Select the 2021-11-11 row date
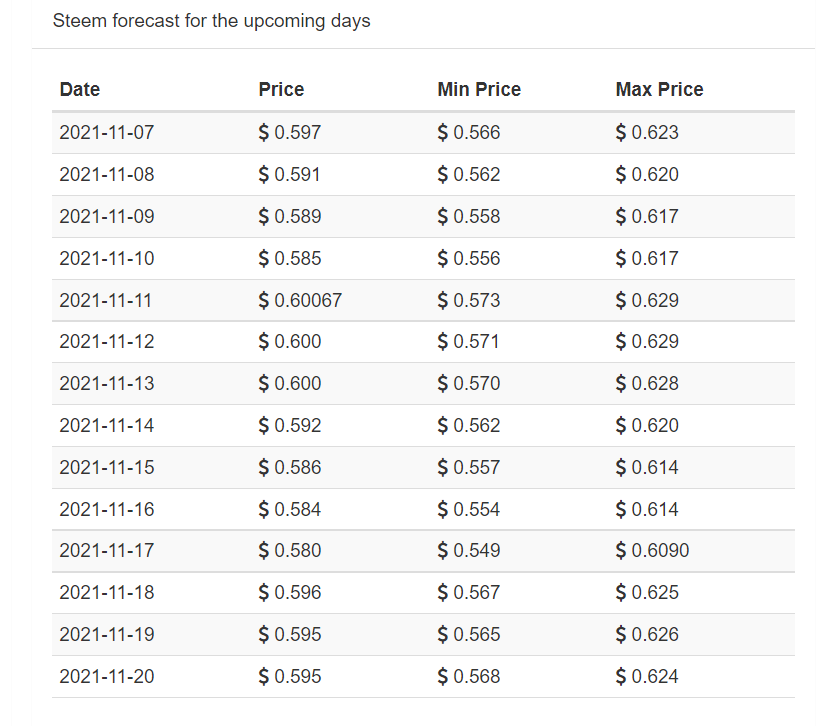This screenshot has width=824, height=726. (106, 300)
